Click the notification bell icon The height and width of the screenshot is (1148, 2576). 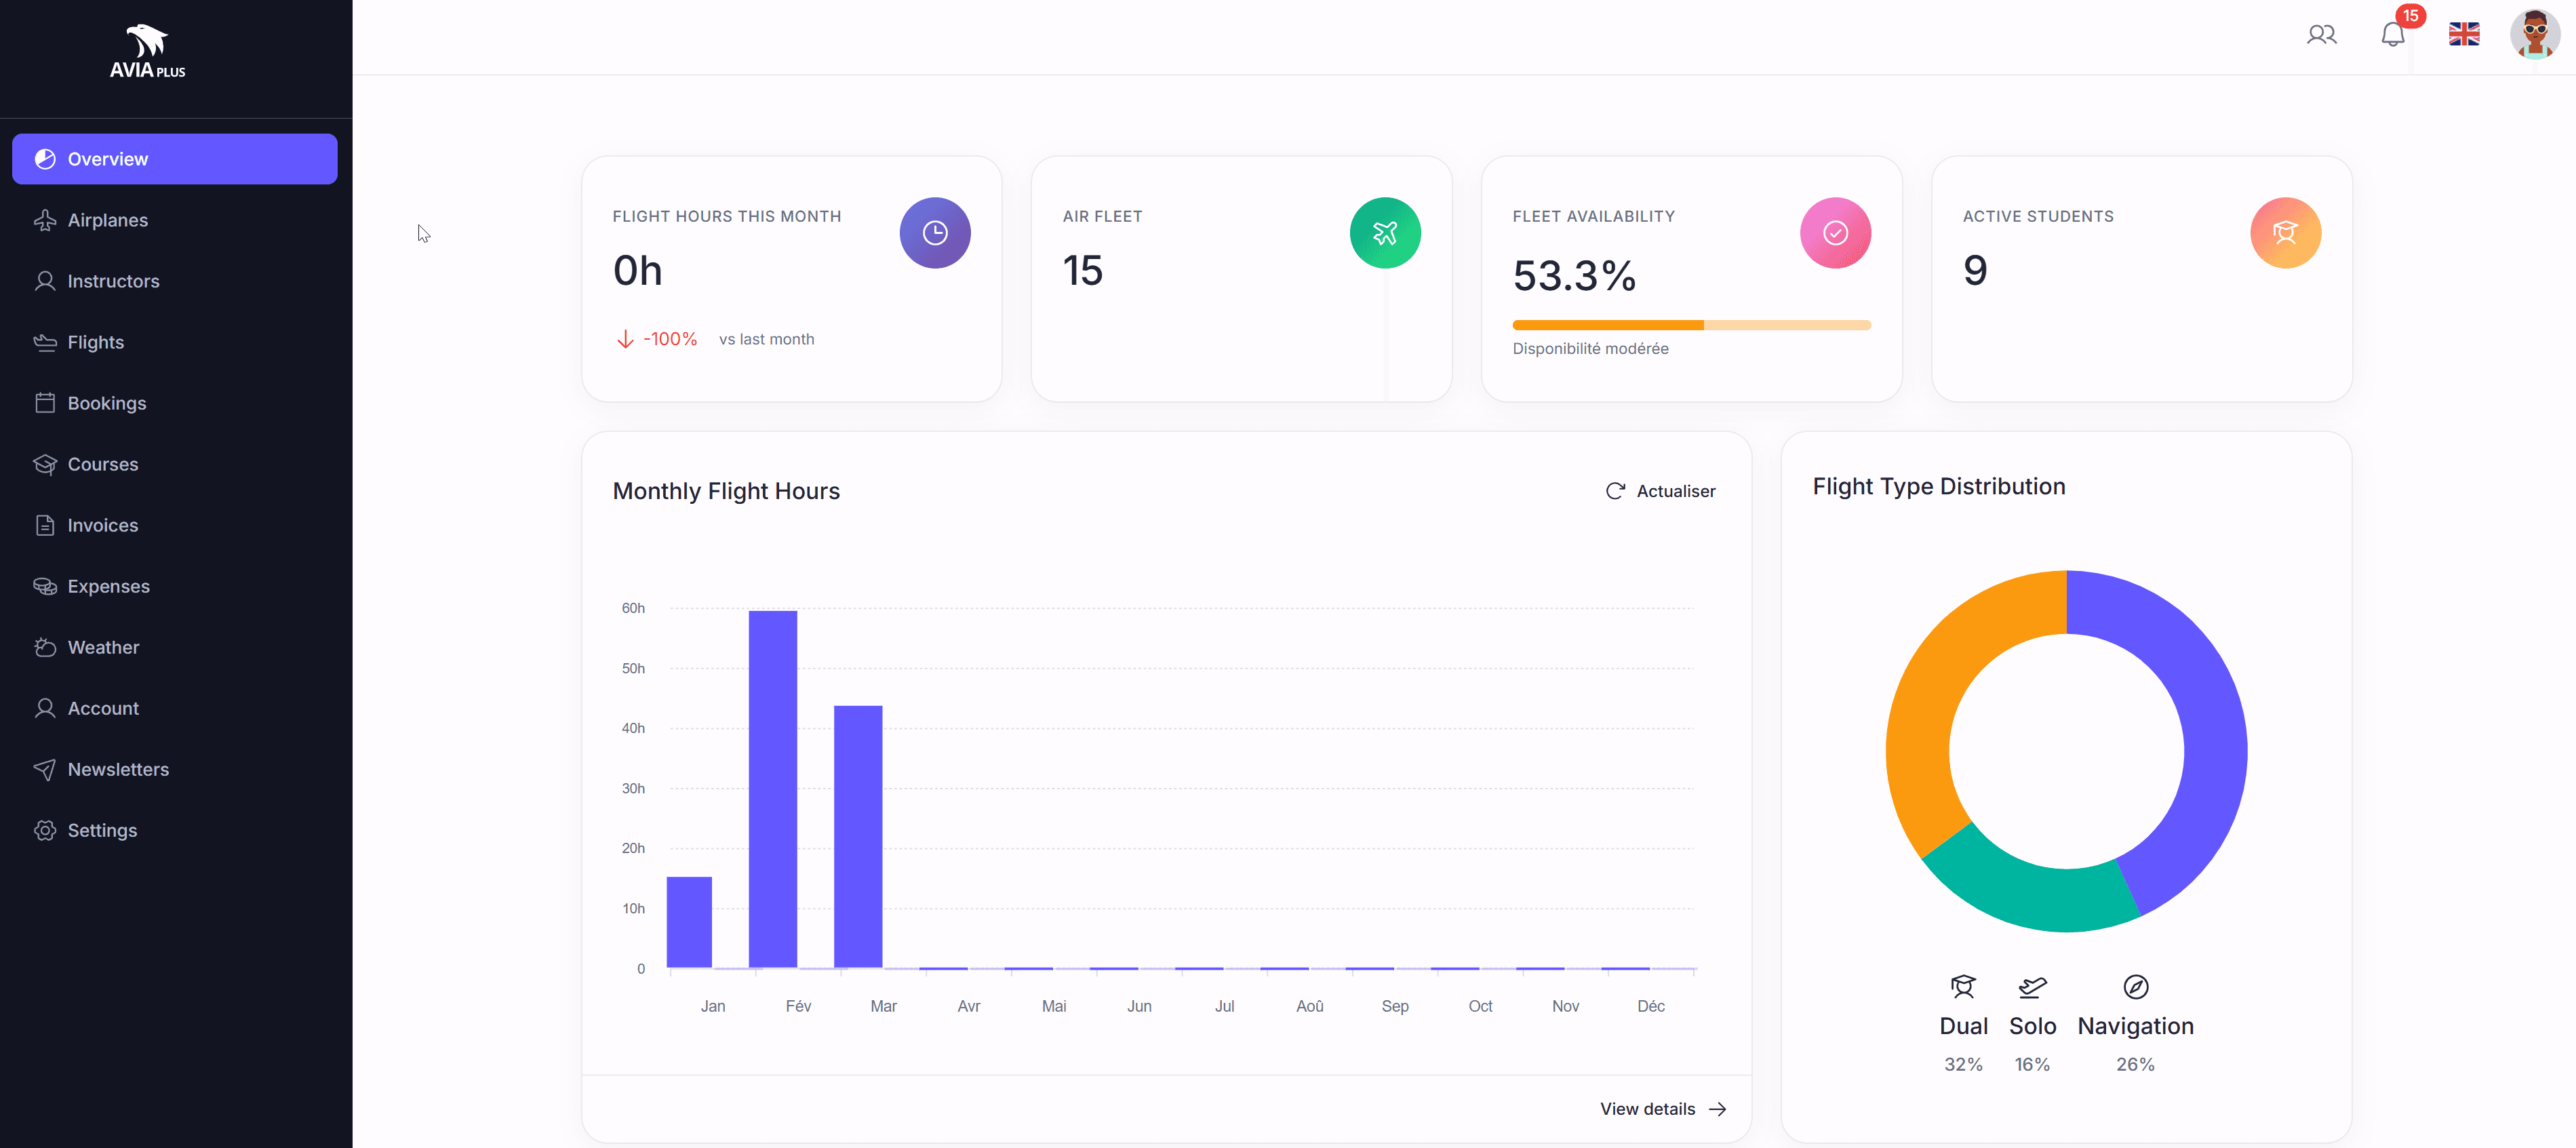2393,34
